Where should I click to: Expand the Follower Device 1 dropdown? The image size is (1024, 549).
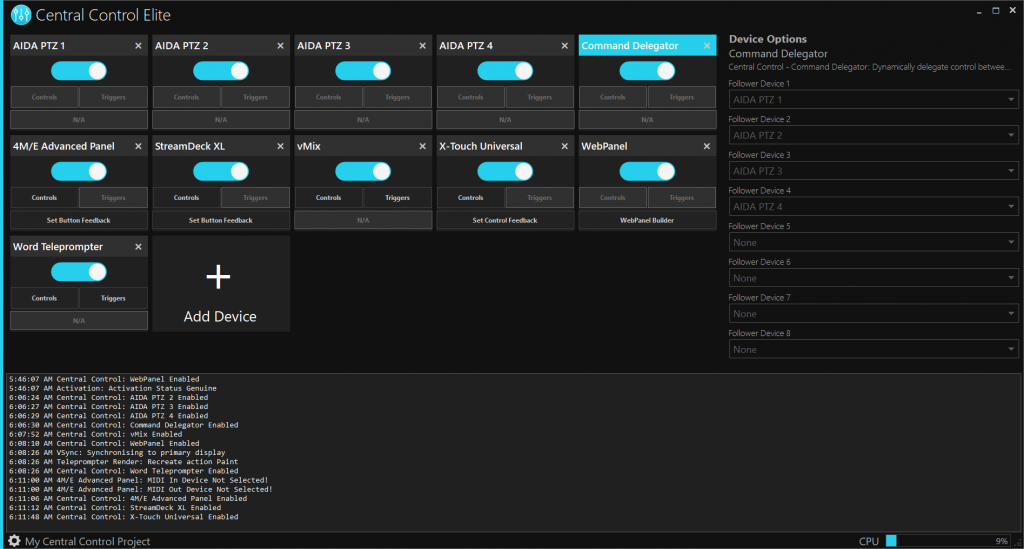coord(873,99)
